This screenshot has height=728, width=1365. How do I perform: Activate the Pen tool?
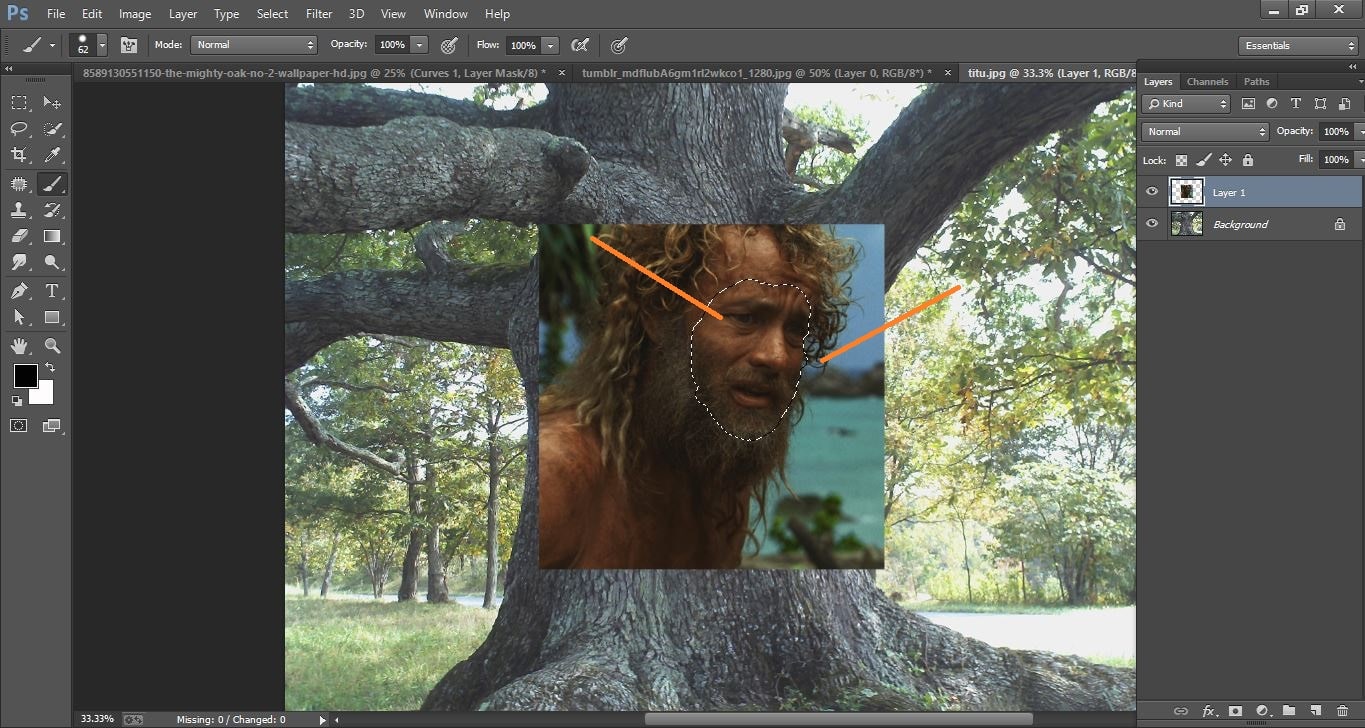tap(18, 291)
